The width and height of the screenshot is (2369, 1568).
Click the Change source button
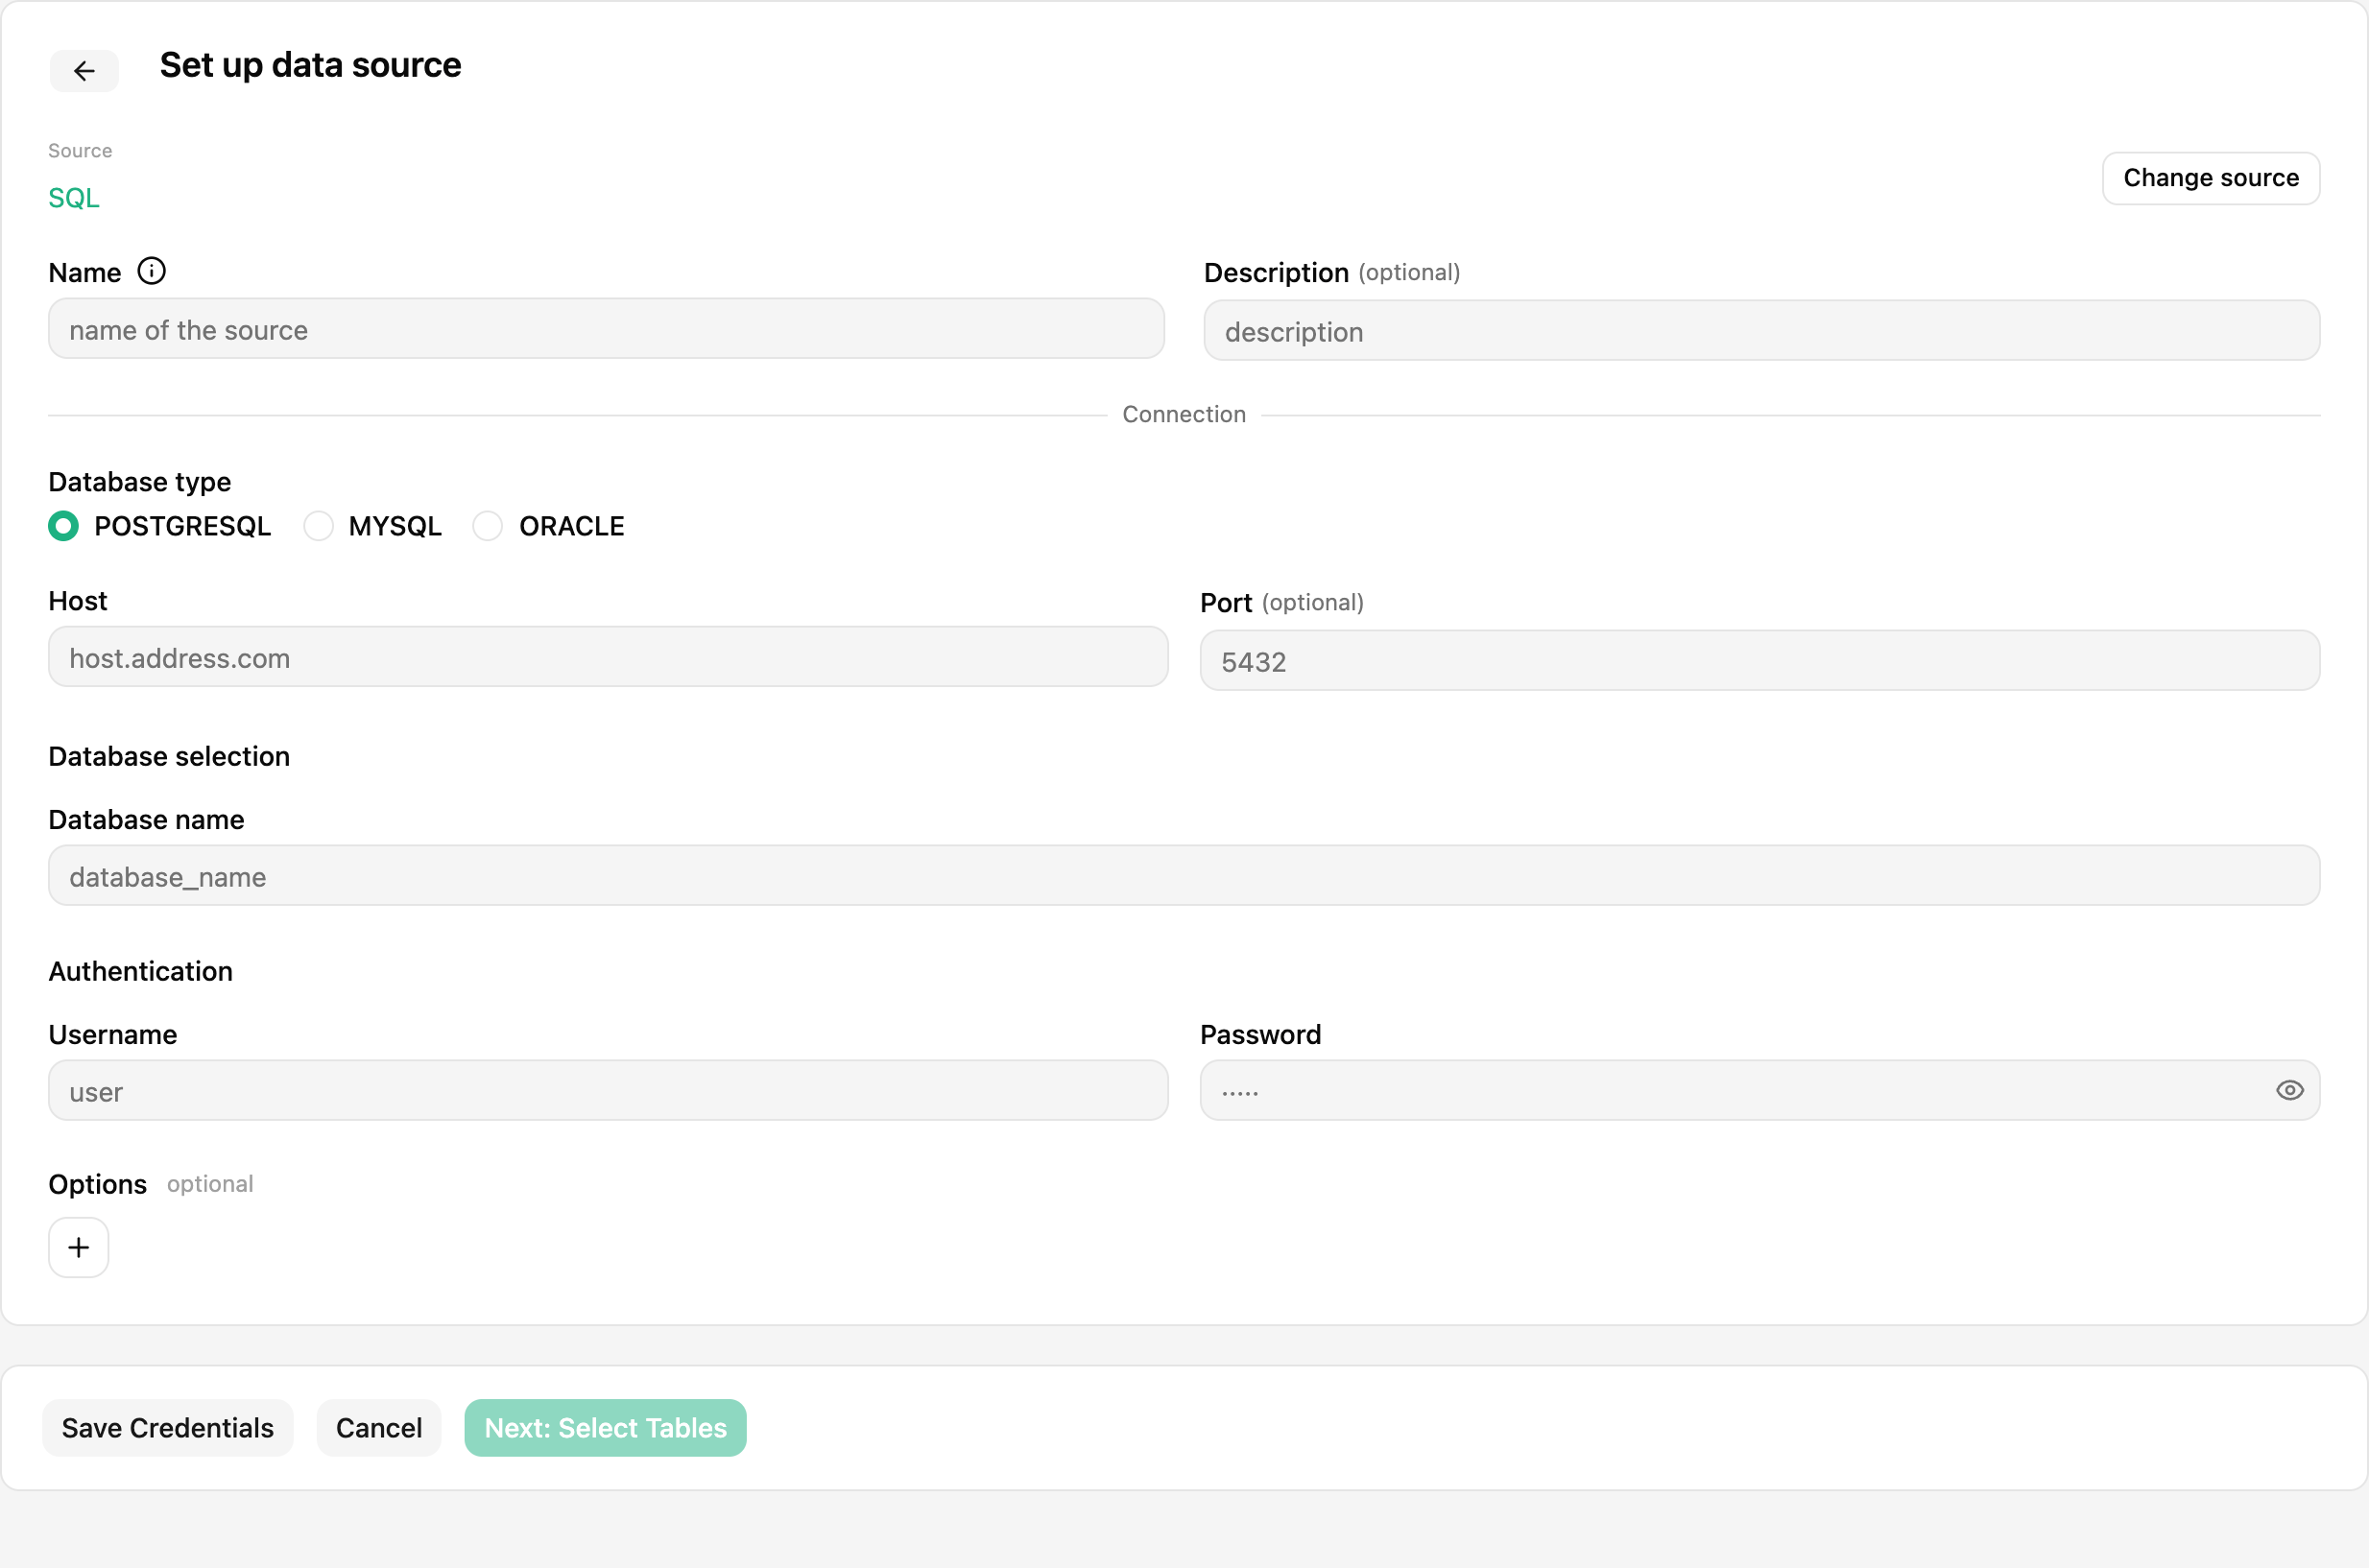tap(2210, 178)
